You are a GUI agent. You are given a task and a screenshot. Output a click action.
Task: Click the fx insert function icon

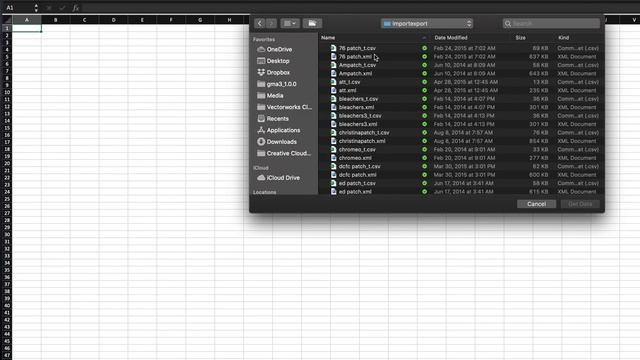click(x=76, y=8)
